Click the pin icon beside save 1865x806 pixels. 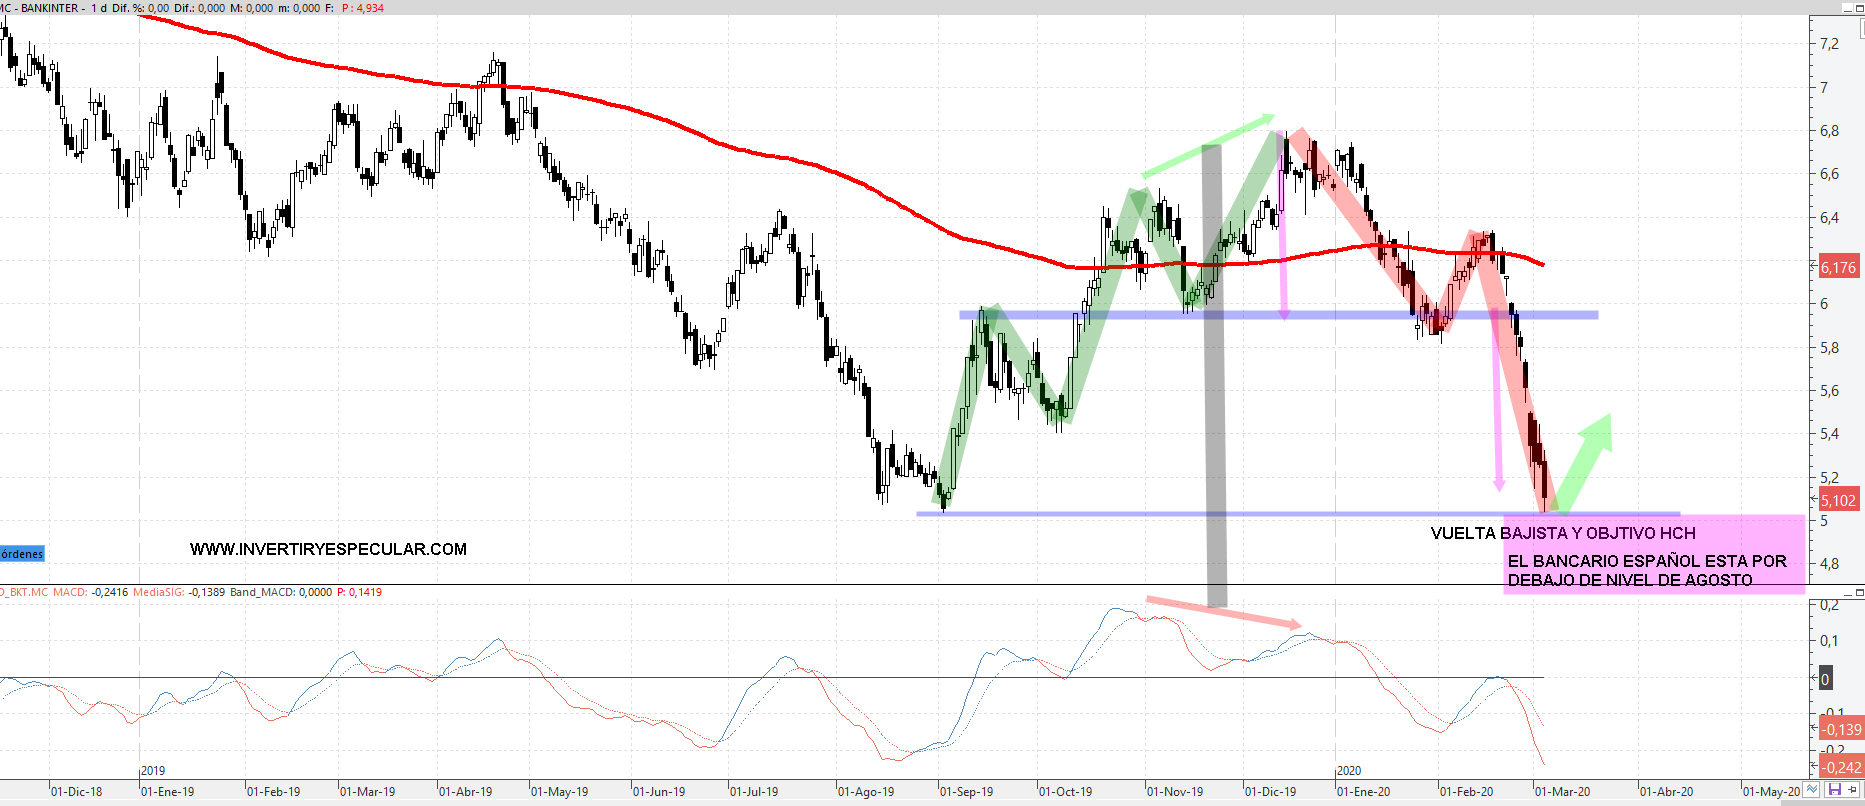pyautogui.click(x=1853, y=790)
